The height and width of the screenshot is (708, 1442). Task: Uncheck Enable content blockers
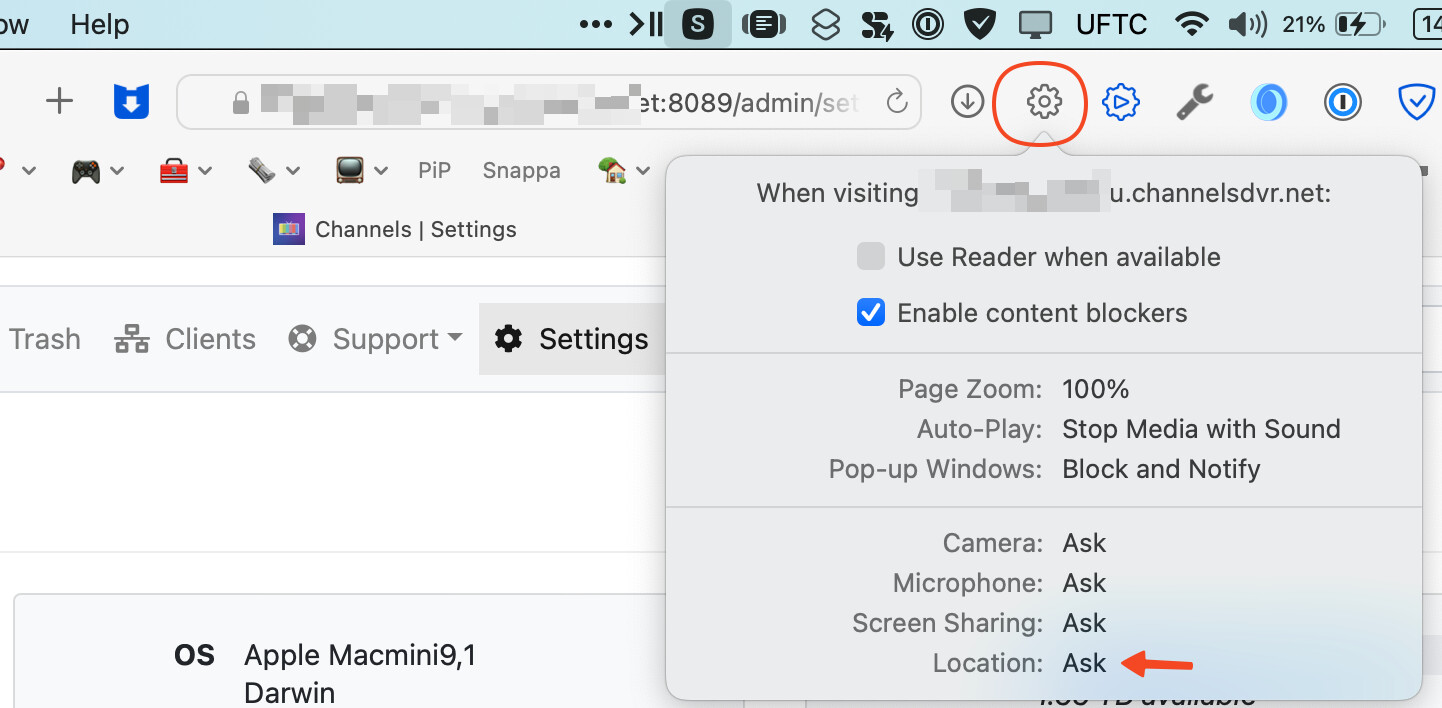tap(871, 313)
